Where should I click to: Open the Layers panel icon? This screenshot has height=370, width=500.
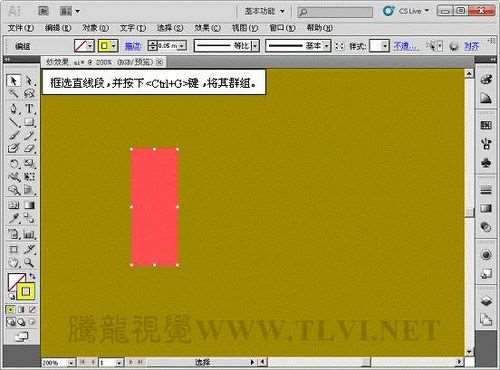click(486, 301)
